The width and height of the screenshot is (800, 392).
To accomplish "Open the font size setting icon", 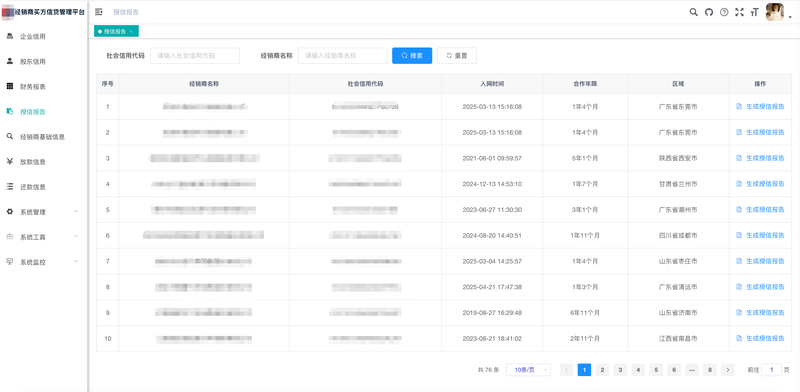I will pyautogui.click(x=755, y=12).
